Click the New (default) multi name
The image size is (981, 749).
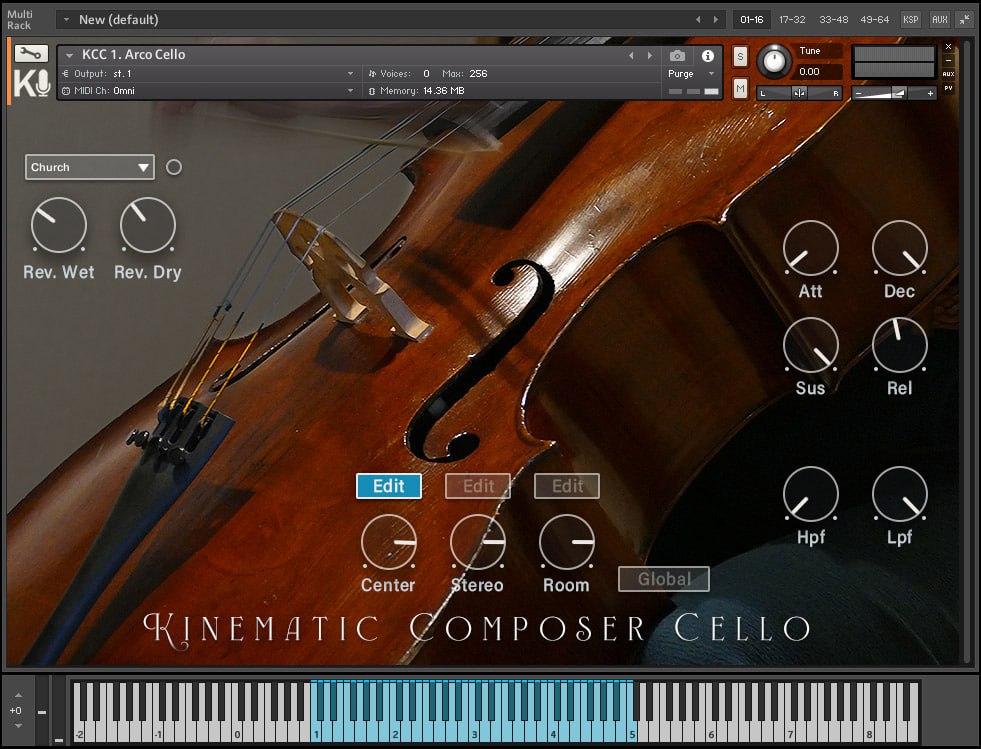(118, 19)
